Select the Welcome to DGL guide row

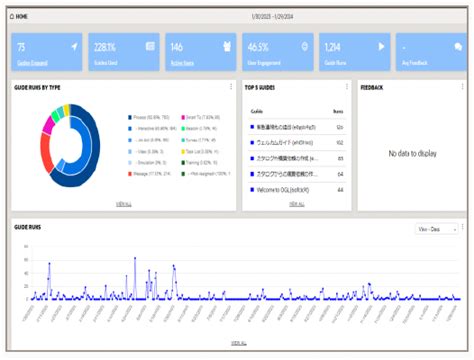pos(297,190)
